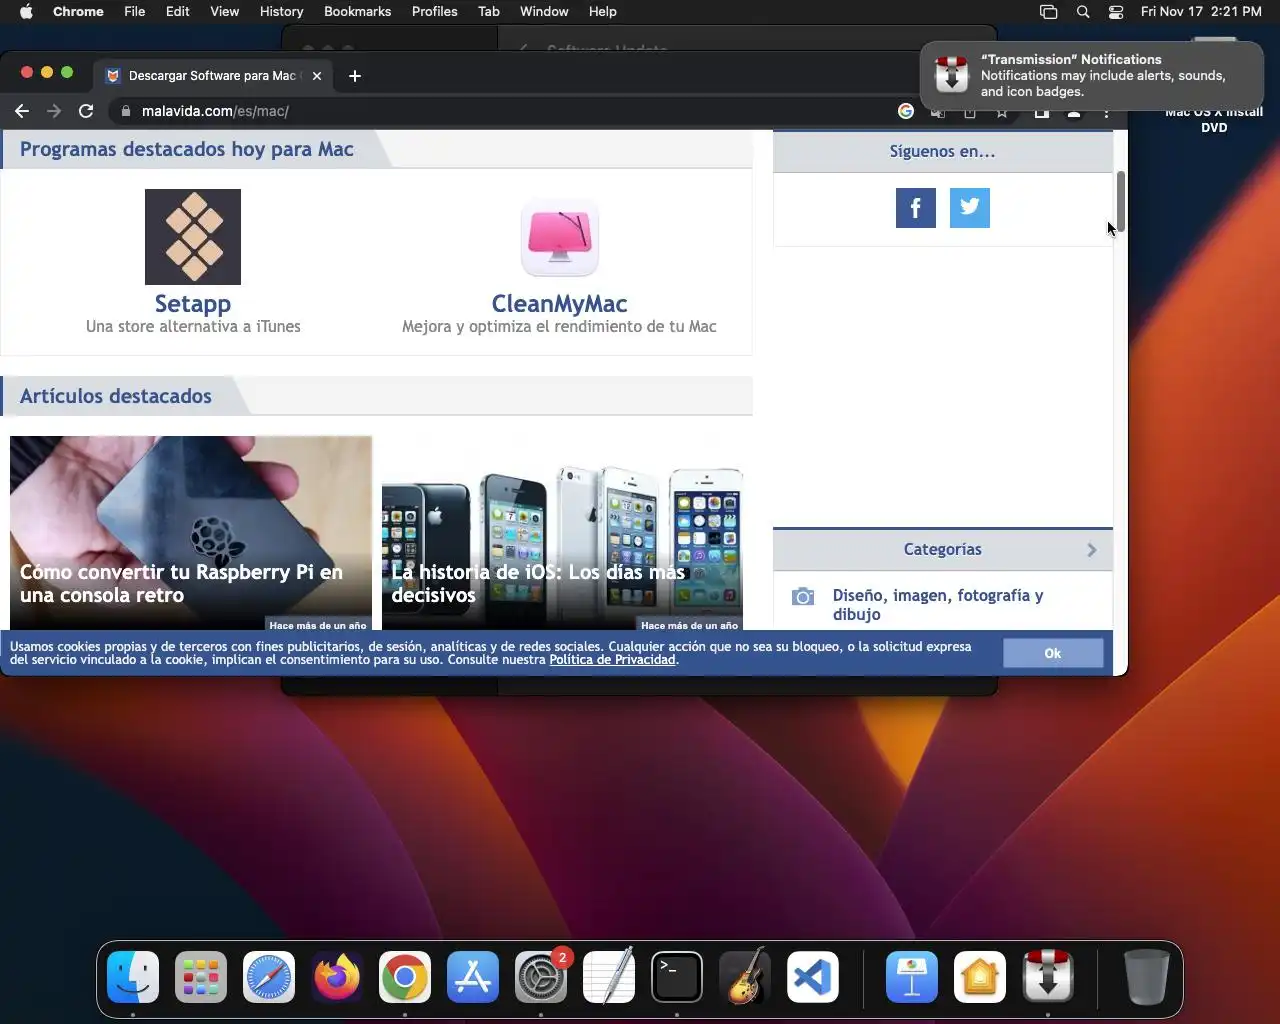Open the Chrome application menu
The image size is (1280, 1024).
pos(78,11)
